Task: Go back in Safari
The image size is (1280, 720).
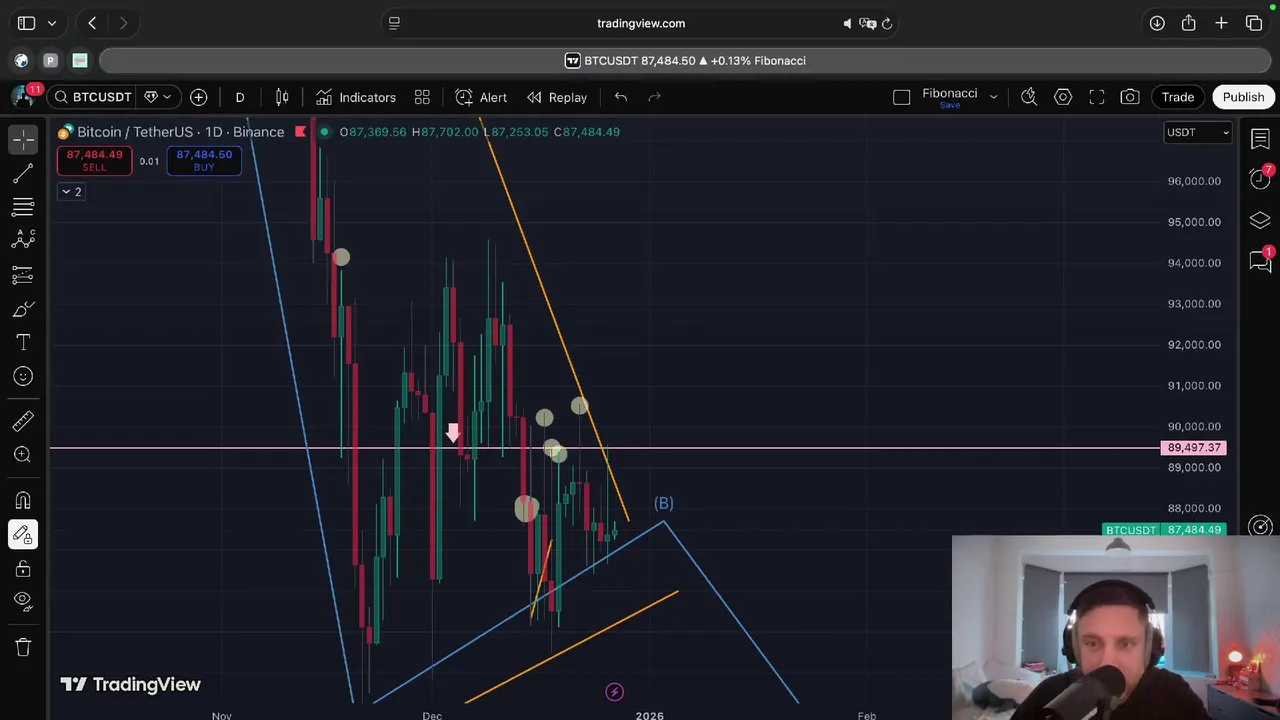Action: pyautogui.click(x=92, y=23)
